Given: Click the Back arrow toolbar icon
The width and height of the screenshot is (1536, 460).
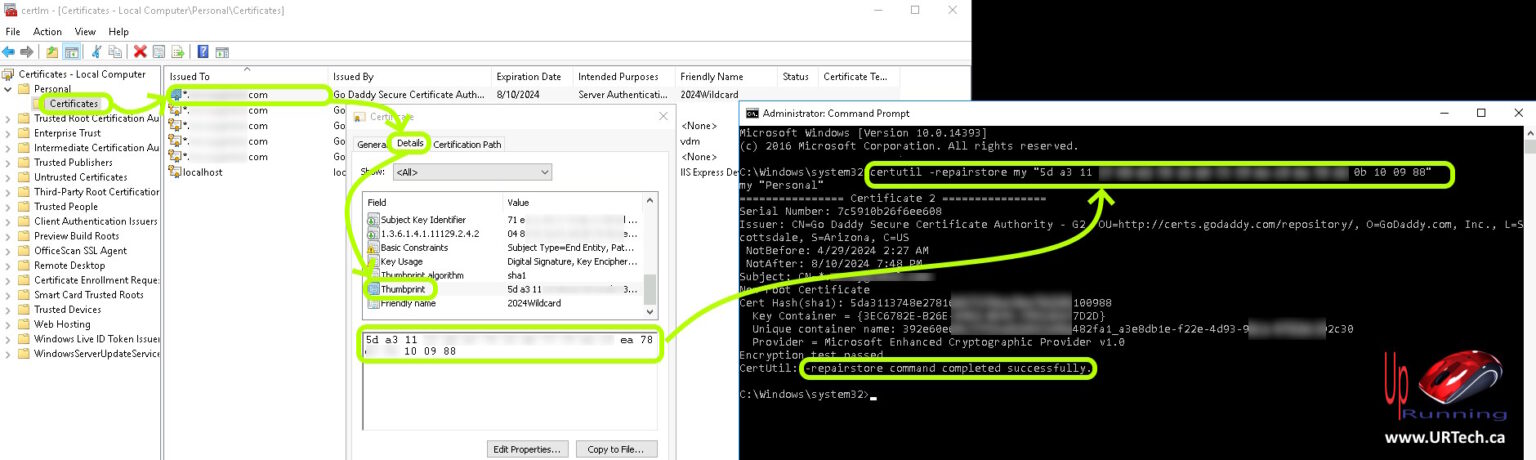Looking at the screenshot, I should point(9,52).
